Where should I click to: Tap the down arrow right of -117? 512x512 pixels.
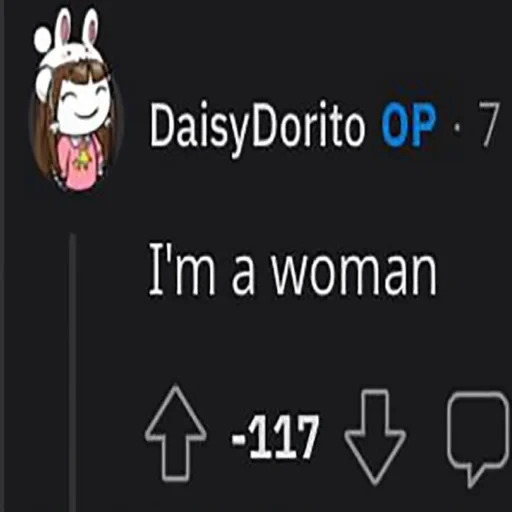point(375,437)
